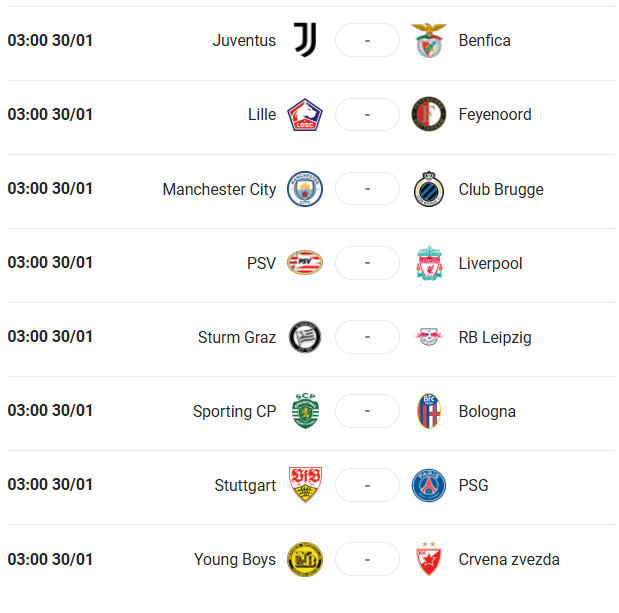The width and height of the screenshot is (619, 613).
Task: Select the Liverpool crest
Action: click(429, 263)
